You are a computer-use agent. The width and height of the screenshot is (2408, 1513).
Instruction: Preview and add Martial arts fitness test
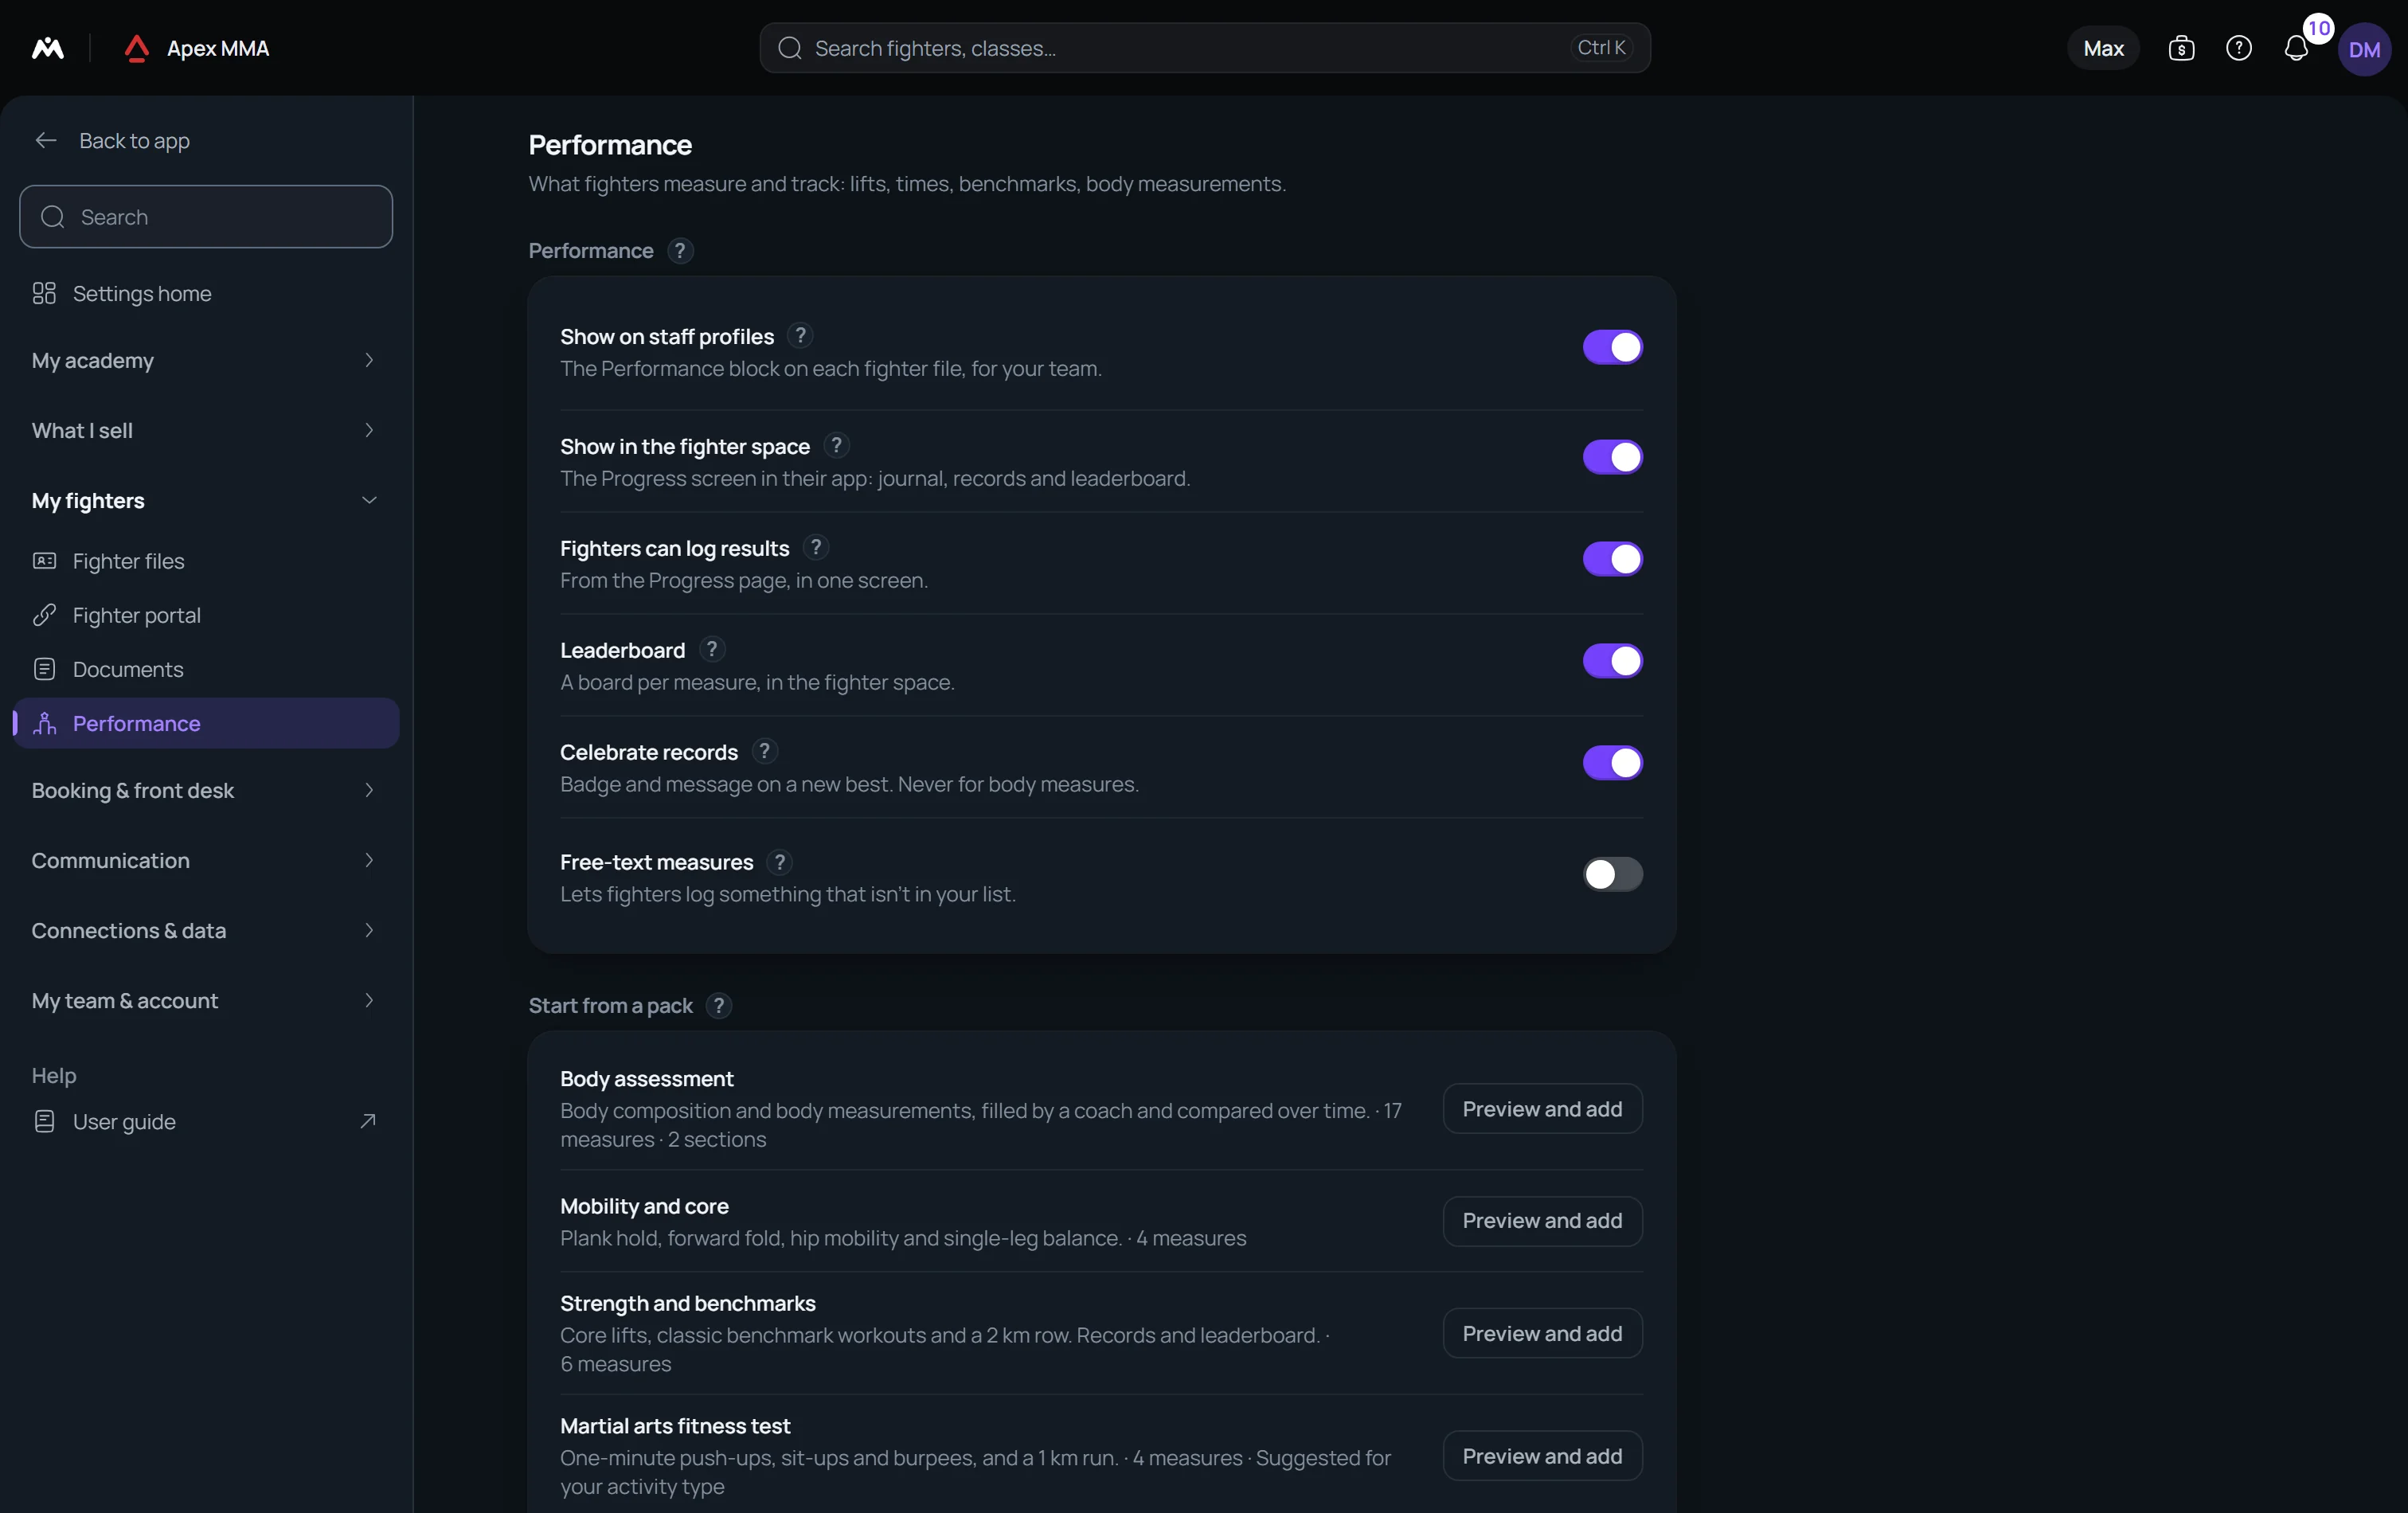(x=1542, y=1456)
